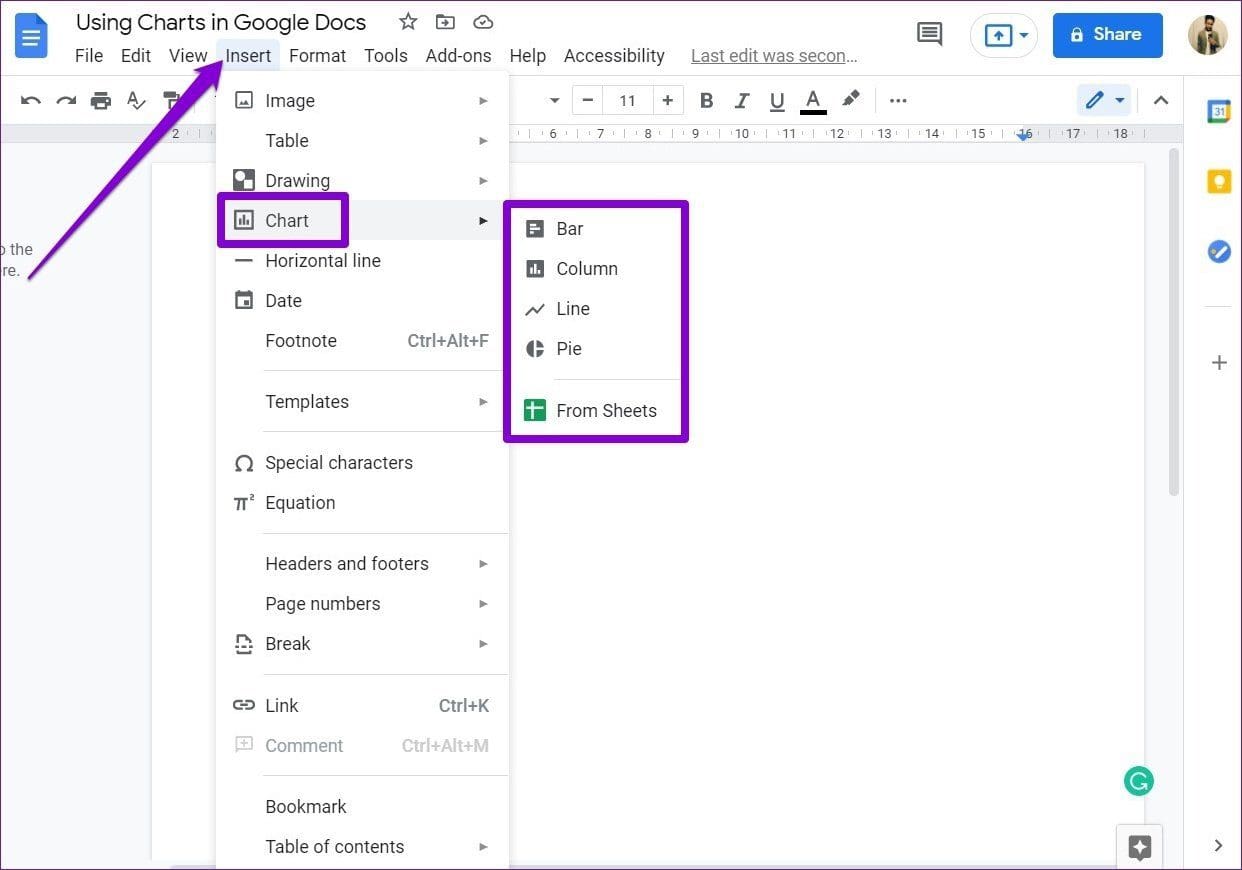Viewport: 1242px width, 870px height.
Task: Click the more toolbar options ellipsis
Action: (898, 100)
